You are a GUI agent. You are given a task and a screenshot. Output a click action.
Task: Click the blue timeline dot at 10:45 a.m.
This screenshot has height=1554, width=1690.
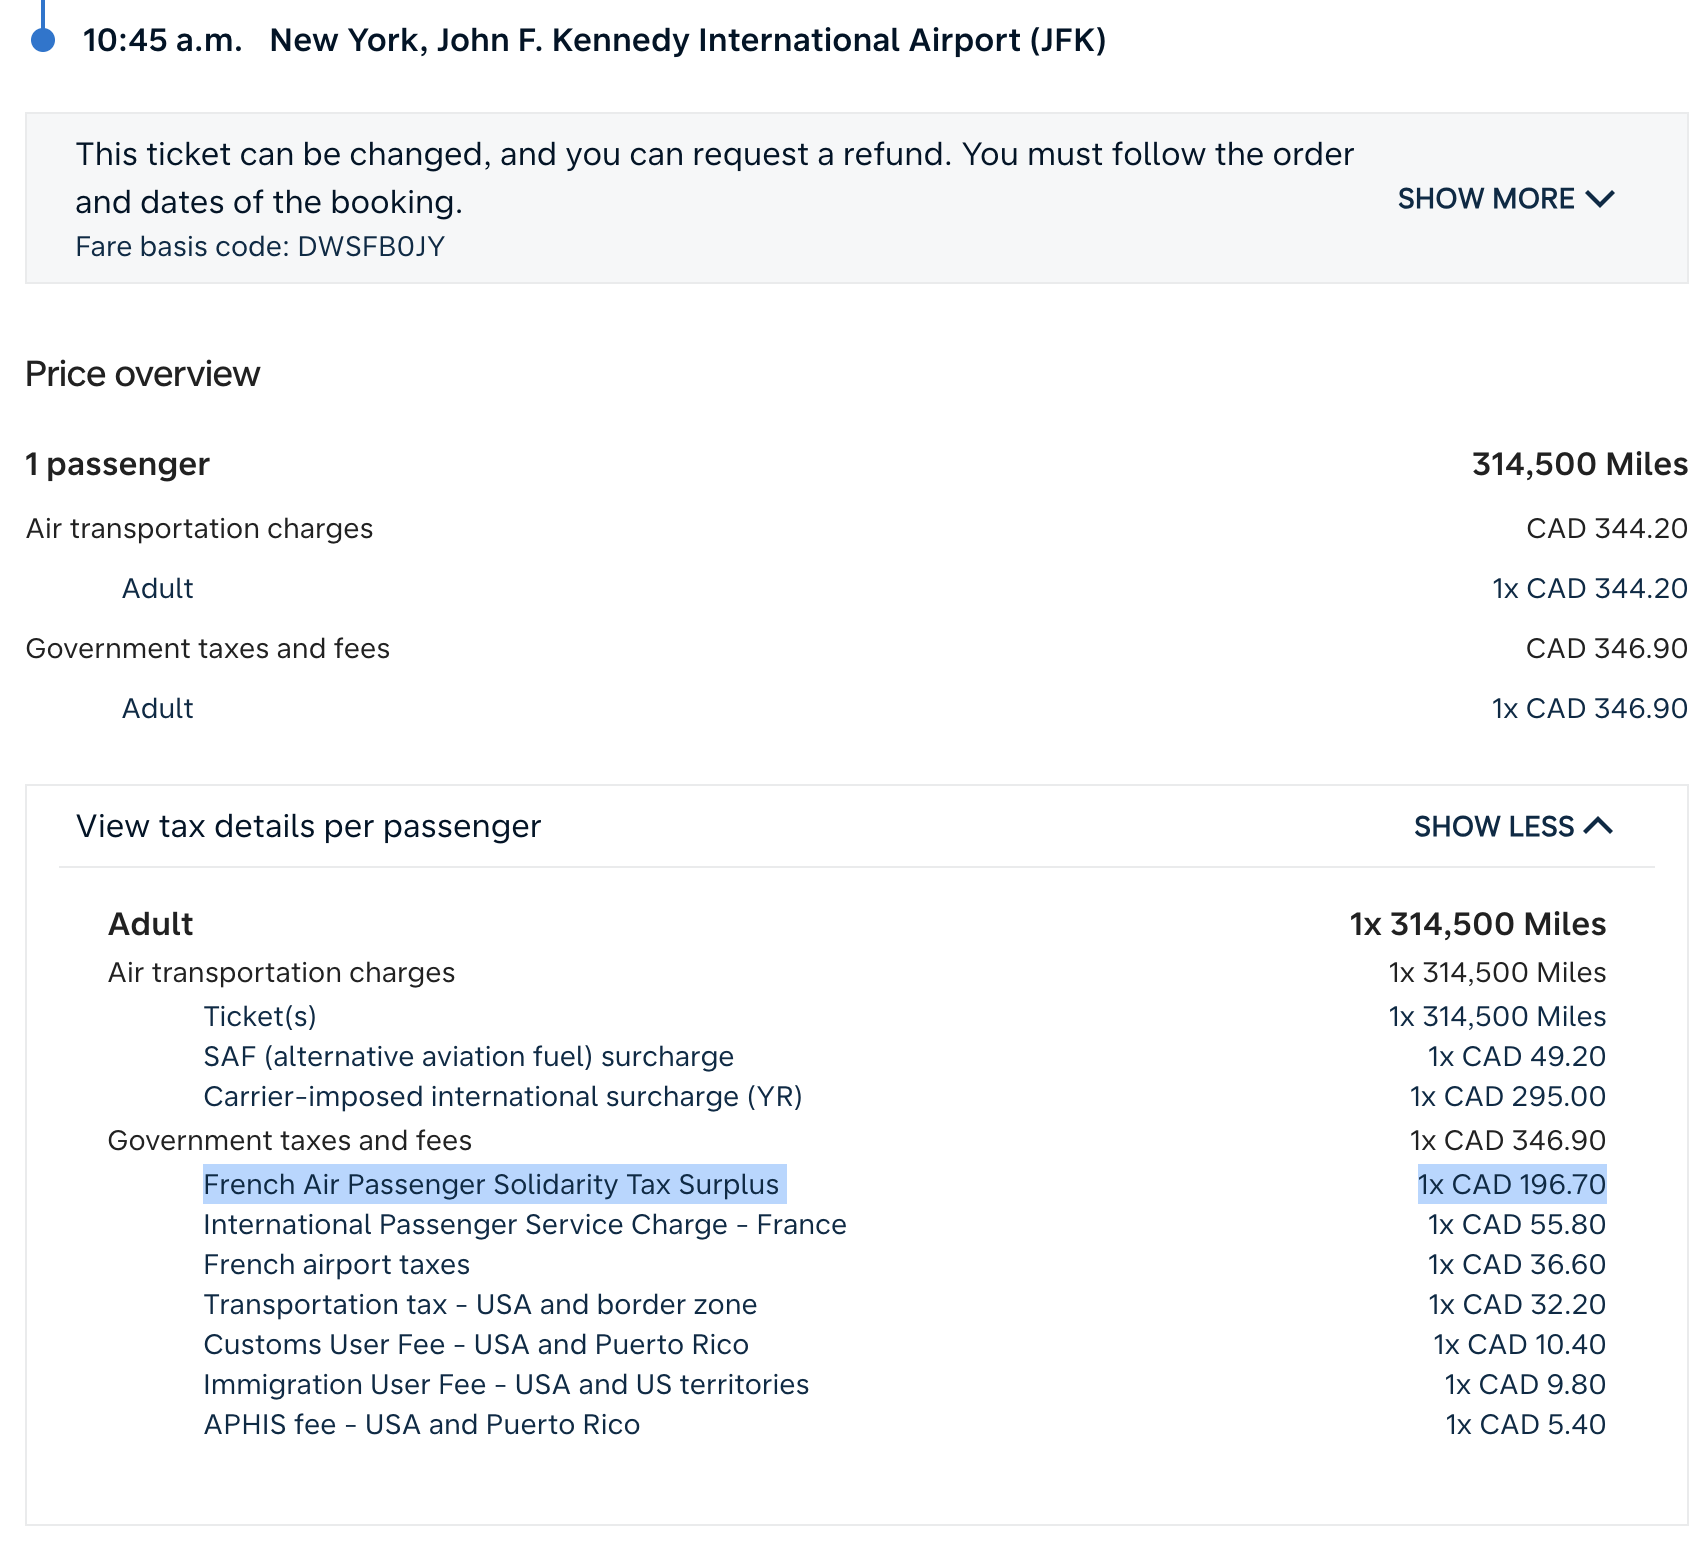click(43, 40)
